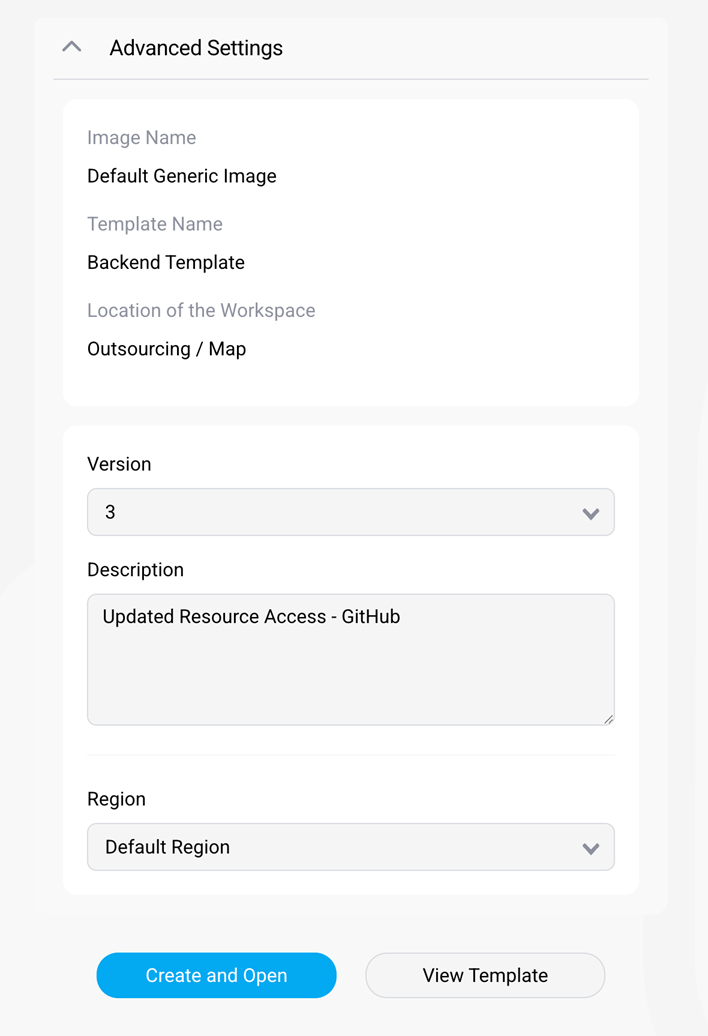Click the Description field label
Screen dimensions: 708x1036
tap(135, 570)
